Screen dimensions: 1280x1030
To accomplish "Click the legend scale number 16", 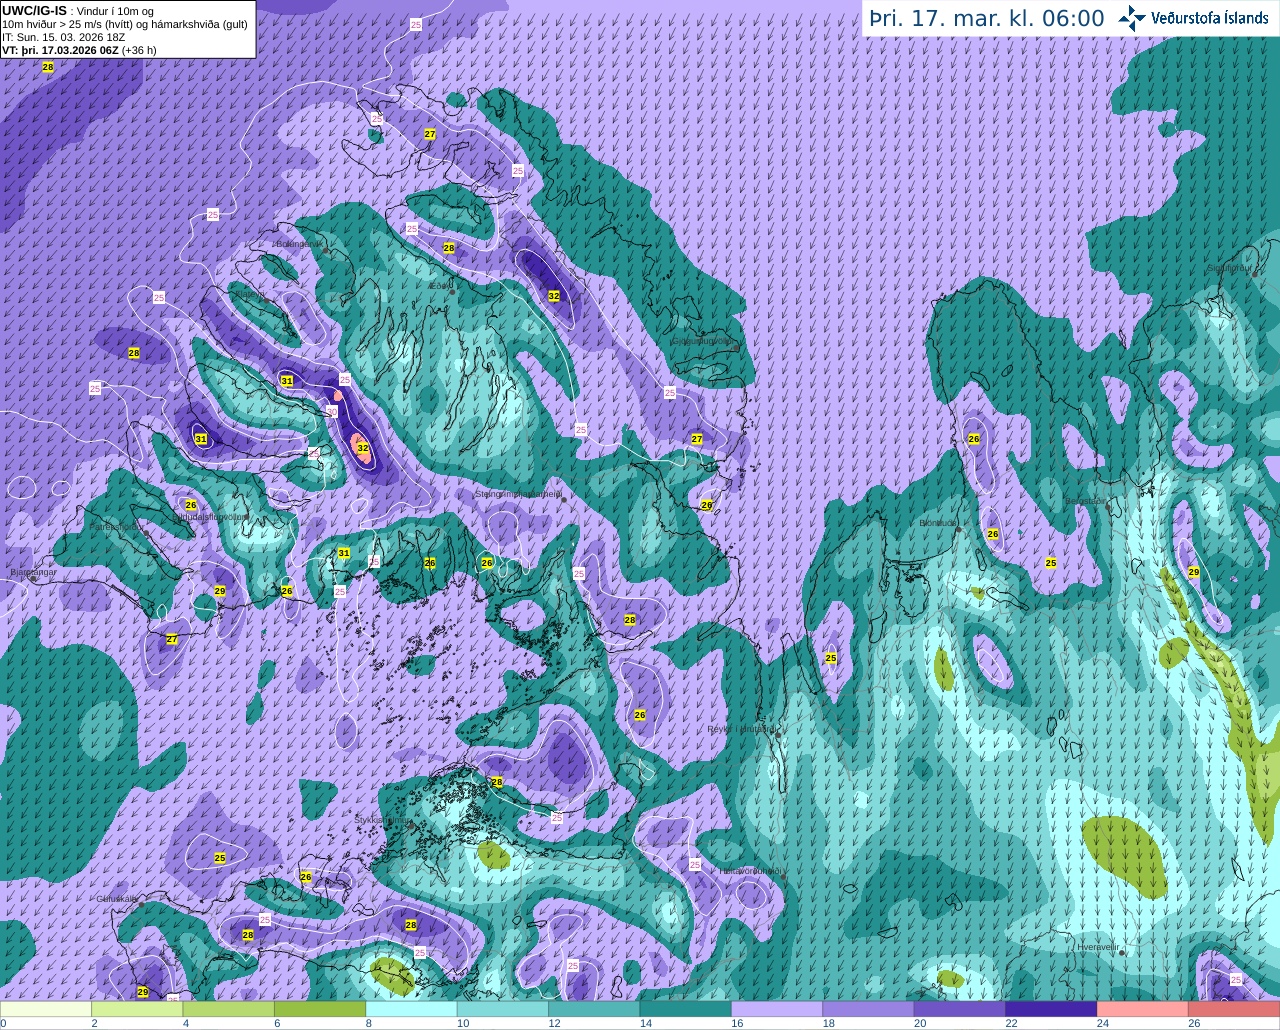I will point(737,1023).
